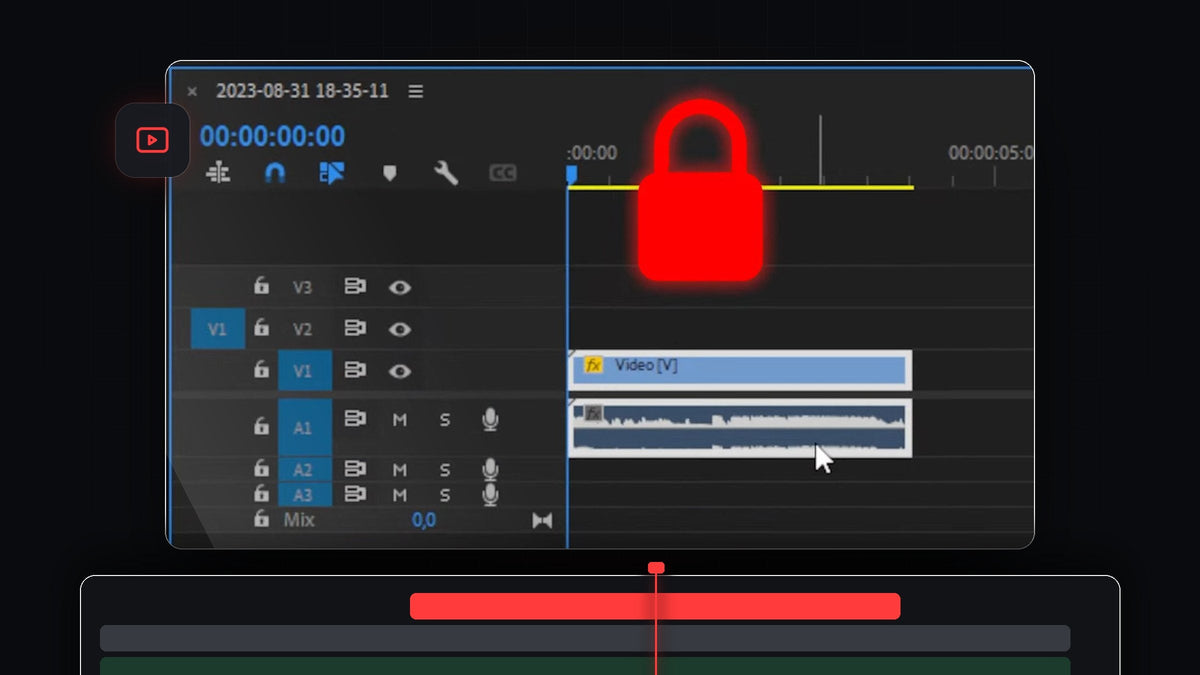The width and height of the screenshot is (1200, 675).
Task: Mute track A1 with M button
Action: pyautogui.click(x=400, y=420)
